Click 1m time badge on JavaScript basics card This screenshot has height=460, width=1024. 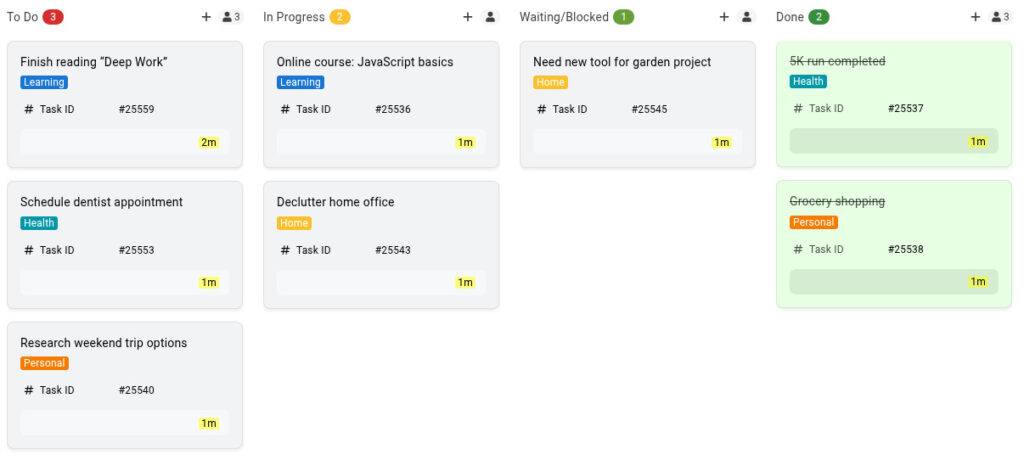tap(465, 142)
